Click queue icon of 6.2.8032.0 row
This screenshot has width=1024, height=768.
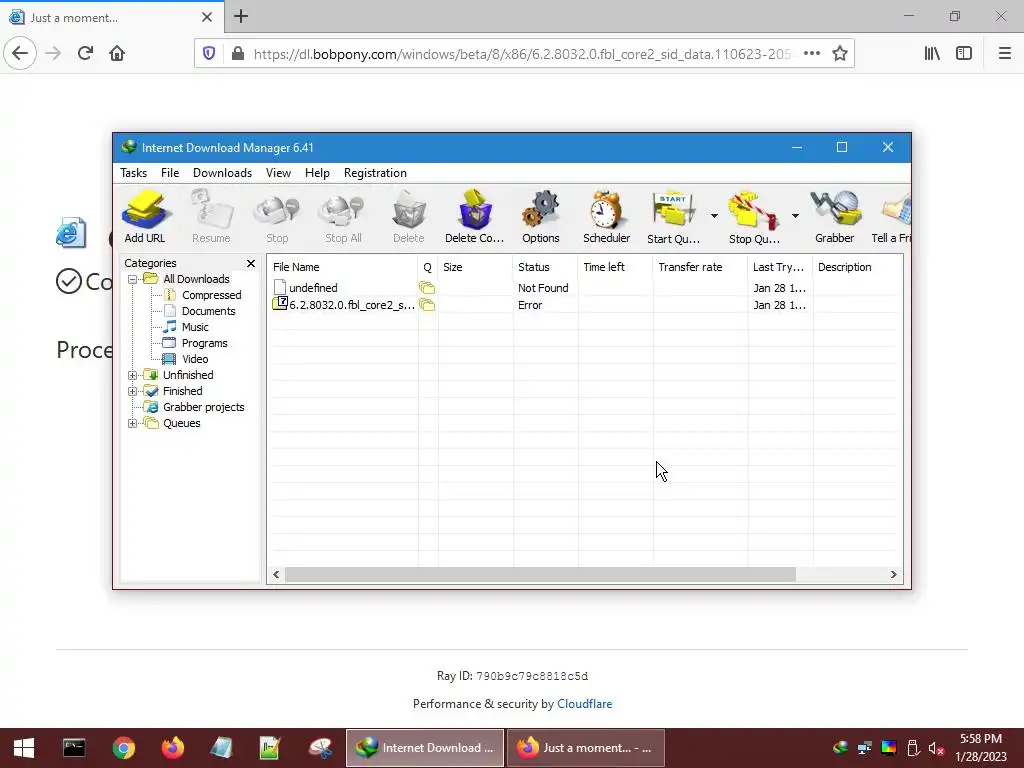point(427,305)
